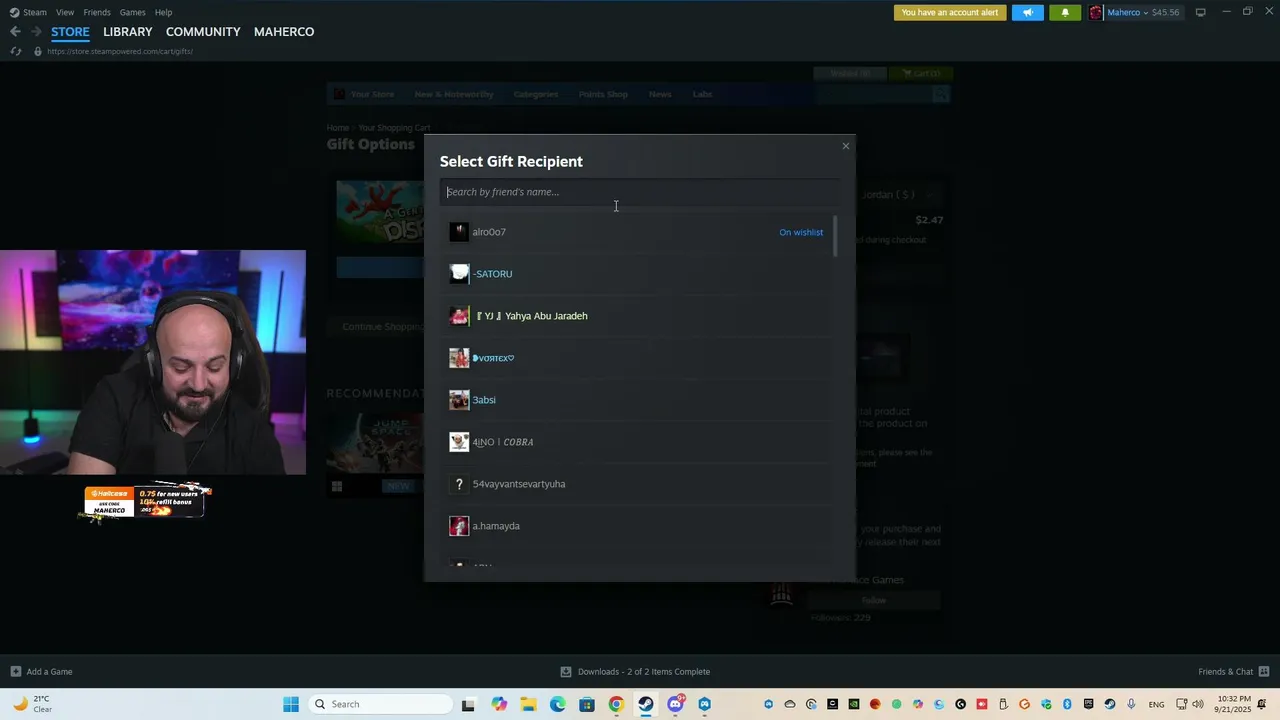
Task: Select the friend name 54vayvantsevartyuha
Action: (519, 484)
